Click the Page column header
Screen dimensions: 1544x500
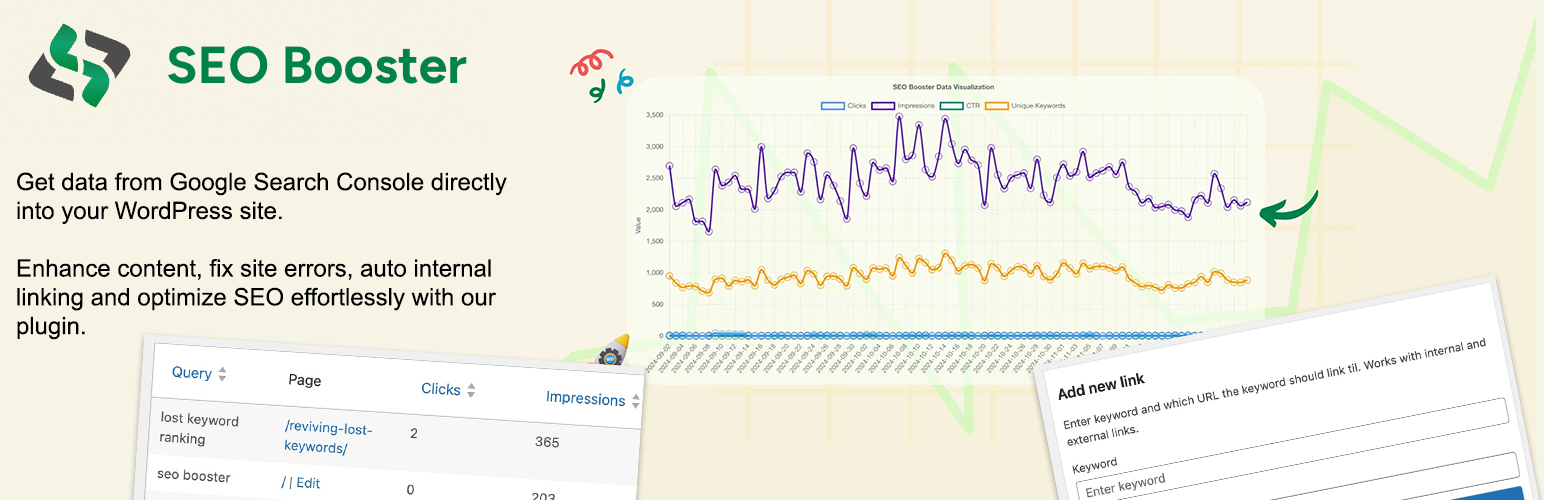[x=304, y=380]
